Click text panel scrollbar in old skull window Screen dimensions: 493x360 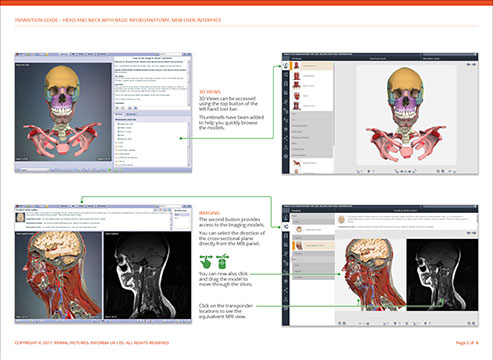(x=189, y=83)
